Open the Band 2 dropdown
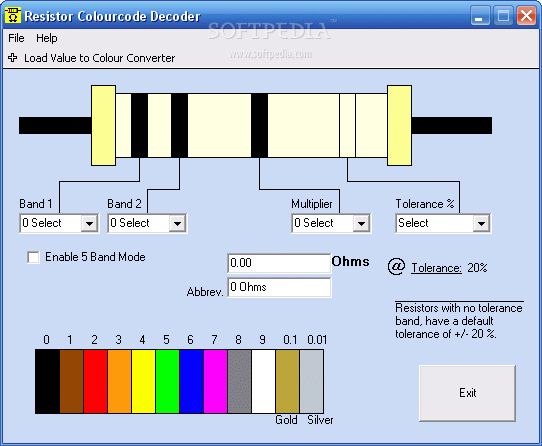542x446 pixels. [x=177, y=223]
